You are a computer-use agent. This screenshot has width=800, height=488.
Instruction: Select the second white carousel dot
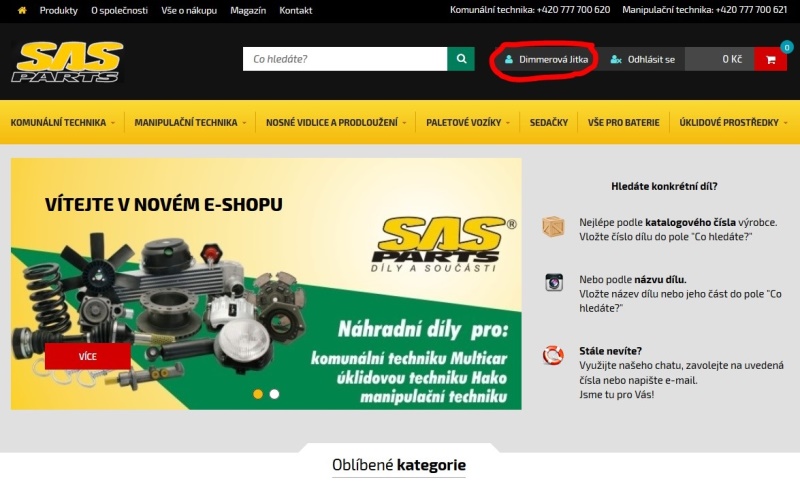pyautogui.click(x=274, y=394)
